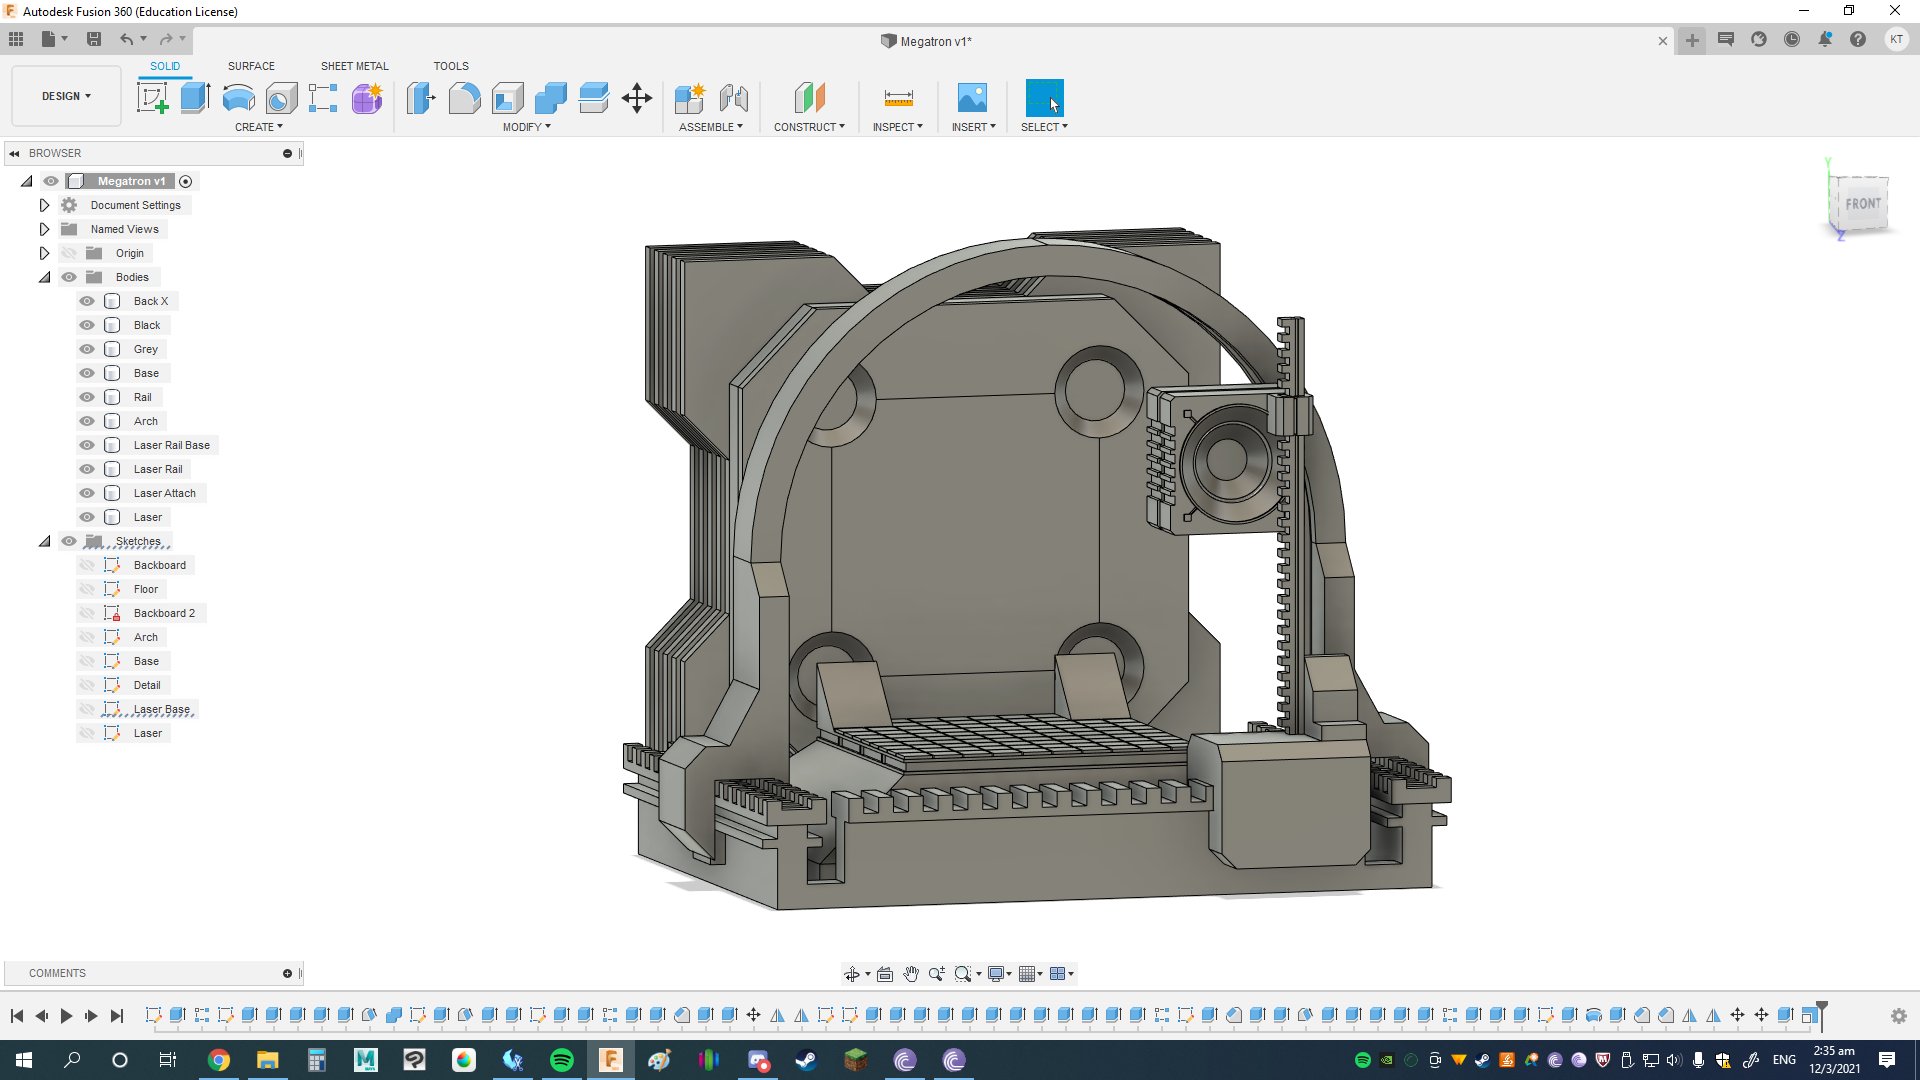Switch to the SHEET METAL tab
1920x1080 pixels.
click(354, 66)
